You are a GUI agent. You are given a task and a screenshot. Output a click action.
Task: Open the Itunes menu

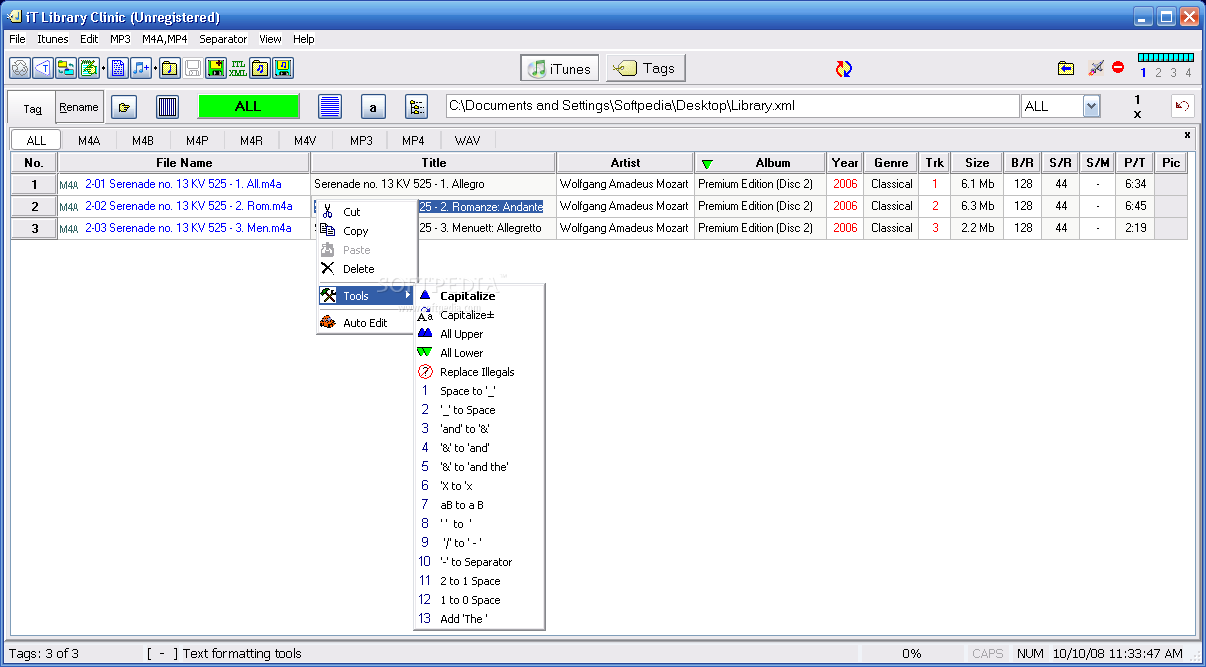53,39
